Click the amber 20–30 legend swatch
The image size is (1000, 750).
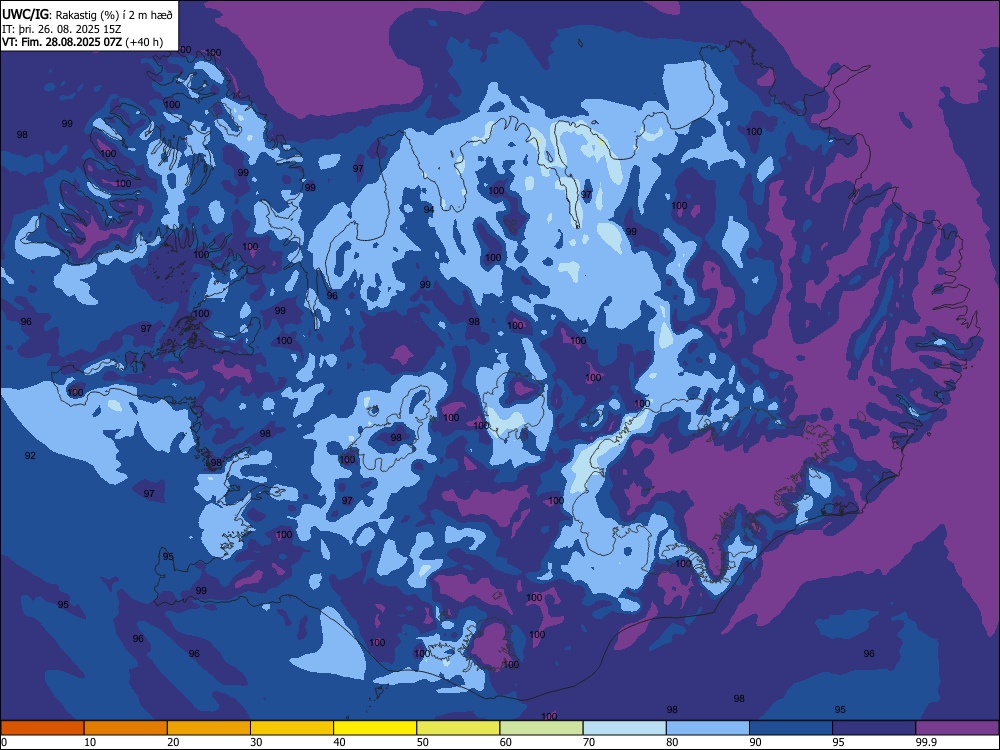click(x=209, y=728)
